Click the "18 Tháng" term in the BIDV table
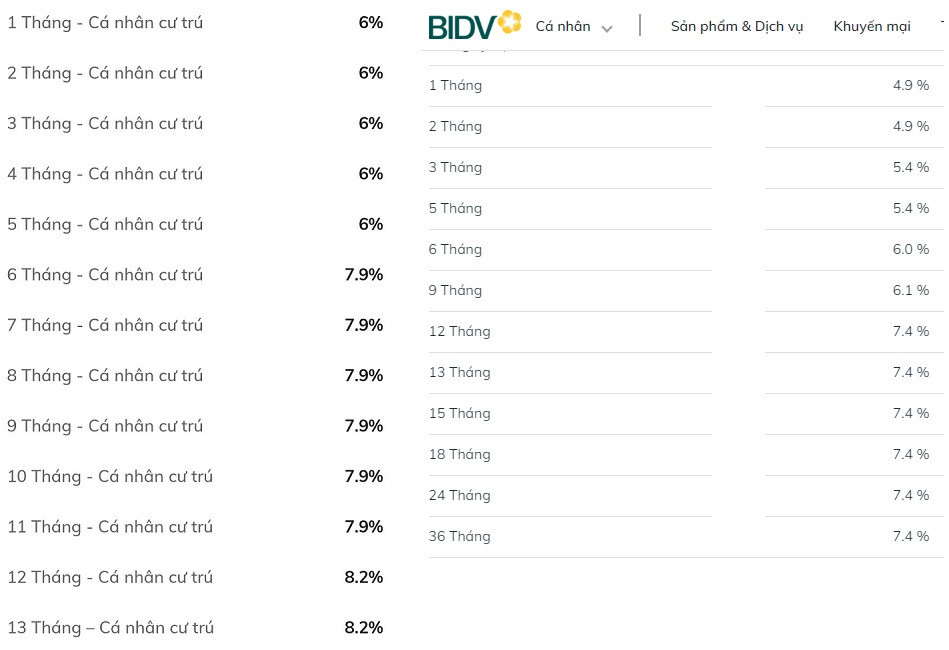Image resolution: width=949 pixels, height=650 pixels. 459,455
